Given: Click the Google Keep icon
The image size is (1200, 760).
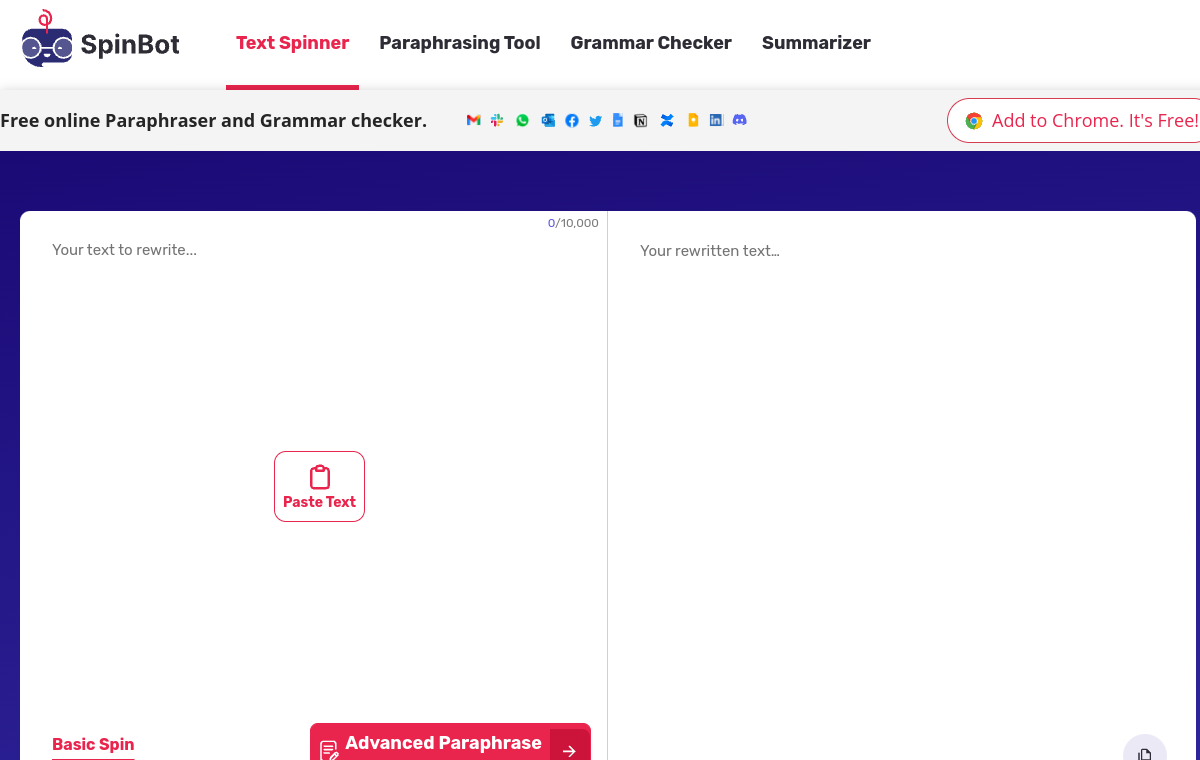Looking at the screenshot, I should coord(693,120).
